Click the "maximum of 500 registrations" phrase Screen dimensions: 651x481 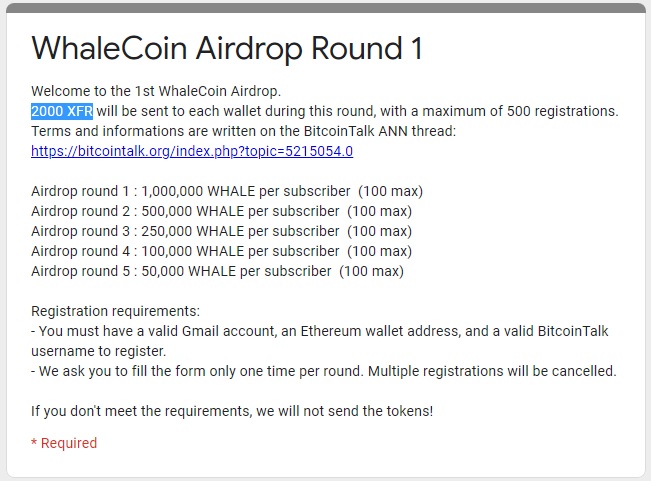click(520, 111)
